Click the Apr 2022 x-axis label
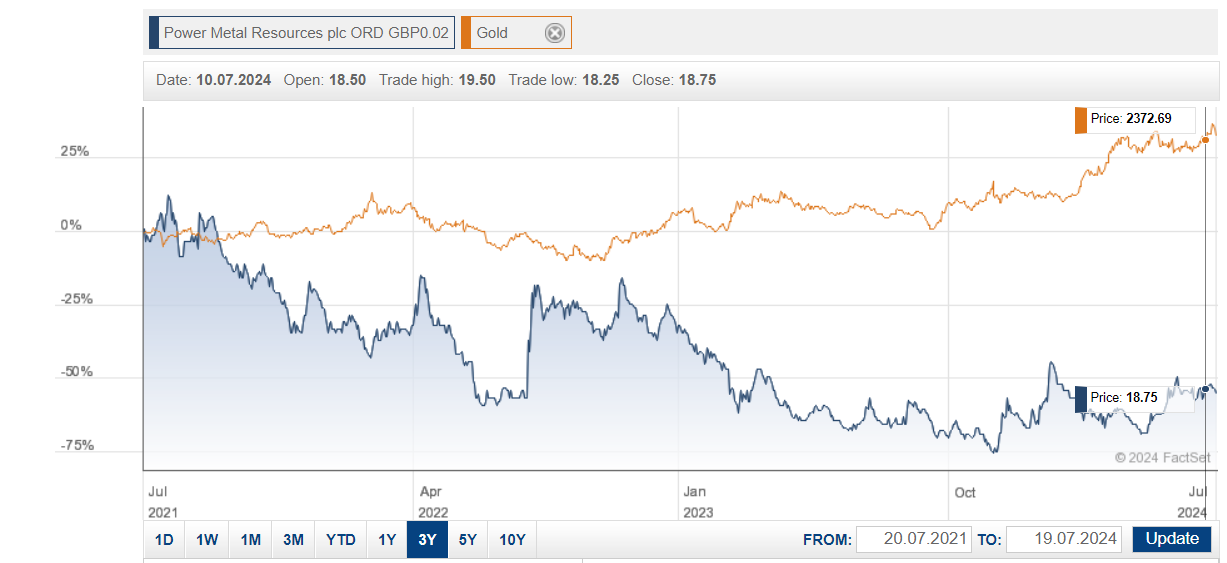The width and height of the screenshot is (1227, 563). (433, 501)
